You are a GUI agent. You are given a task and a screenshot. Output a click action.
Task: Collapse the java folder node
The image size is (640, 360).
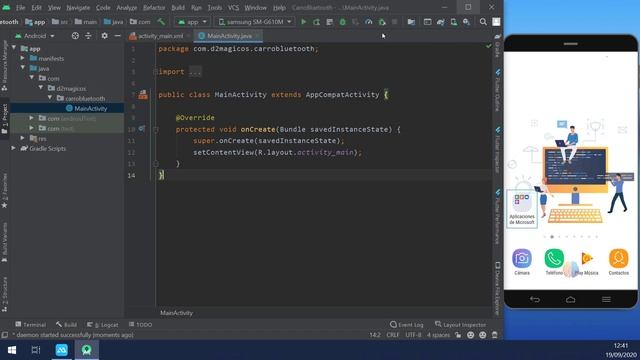[23, 68]
